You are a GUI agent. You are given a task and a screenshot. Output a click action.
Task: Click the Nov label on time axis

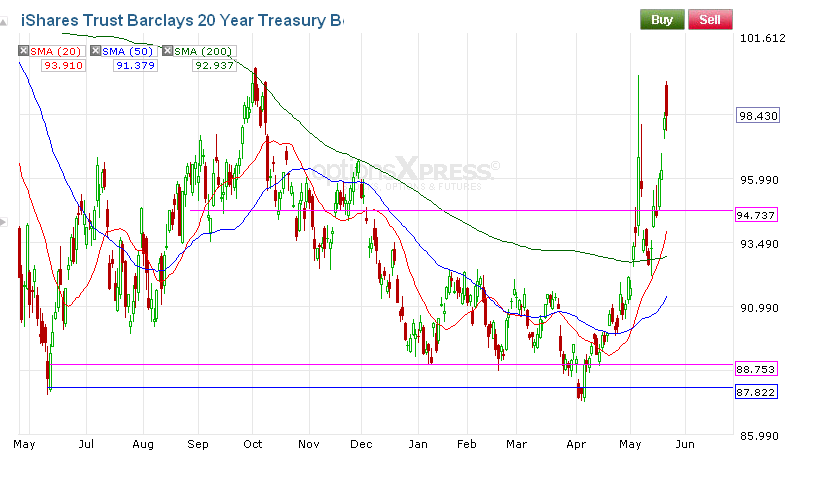pyautogui.click(x=309, y=444)
